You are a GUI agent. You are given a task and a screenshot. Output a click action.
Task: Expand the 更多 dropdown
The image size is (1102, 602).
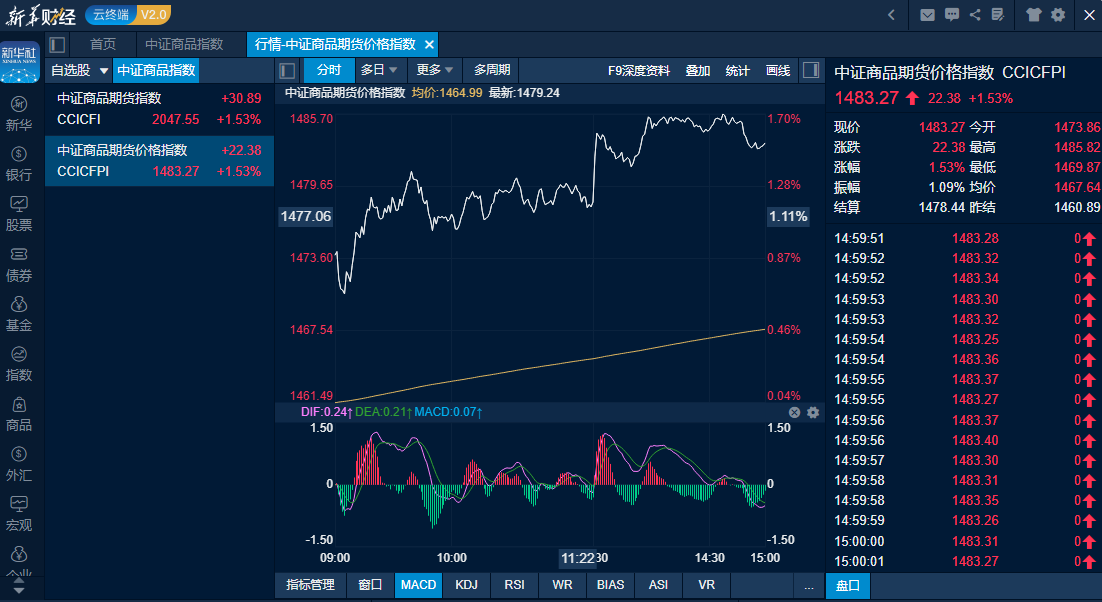(x=435, y=70)
